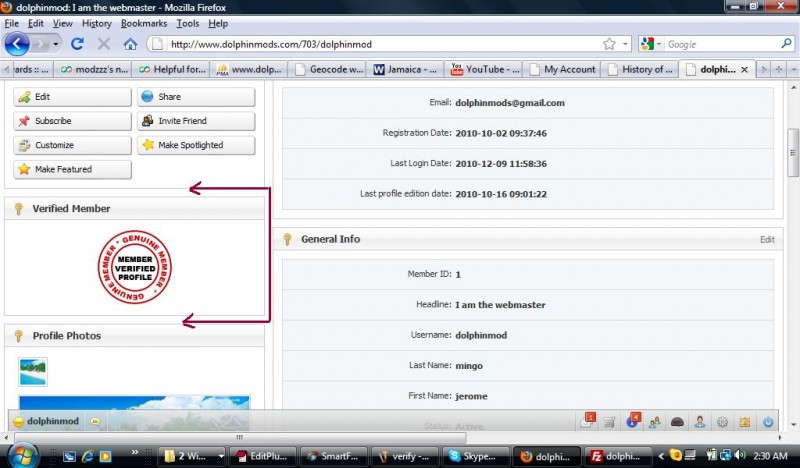Viewport: 800px width, 468px height.
Task: Open the Help menu
Action: (x=218, y=23)
